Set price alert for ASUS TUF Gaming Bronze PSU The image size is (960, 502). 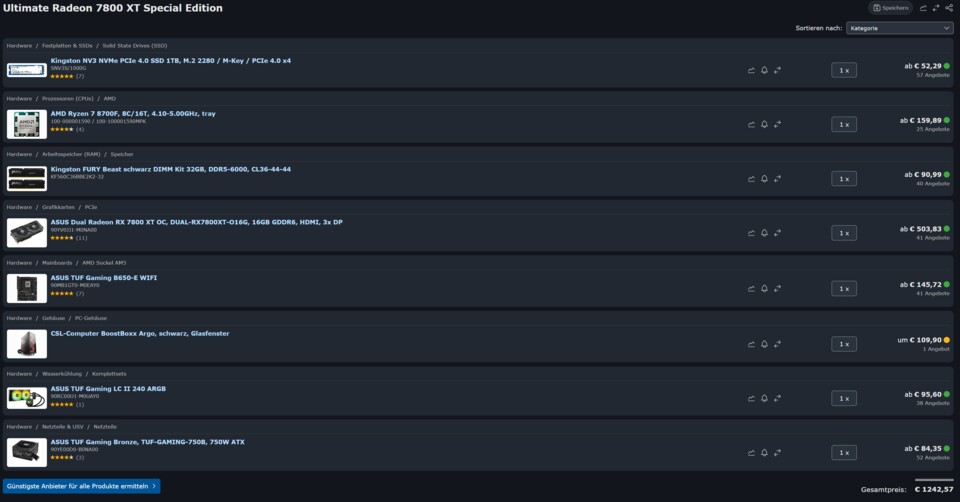tap(765, 453)
